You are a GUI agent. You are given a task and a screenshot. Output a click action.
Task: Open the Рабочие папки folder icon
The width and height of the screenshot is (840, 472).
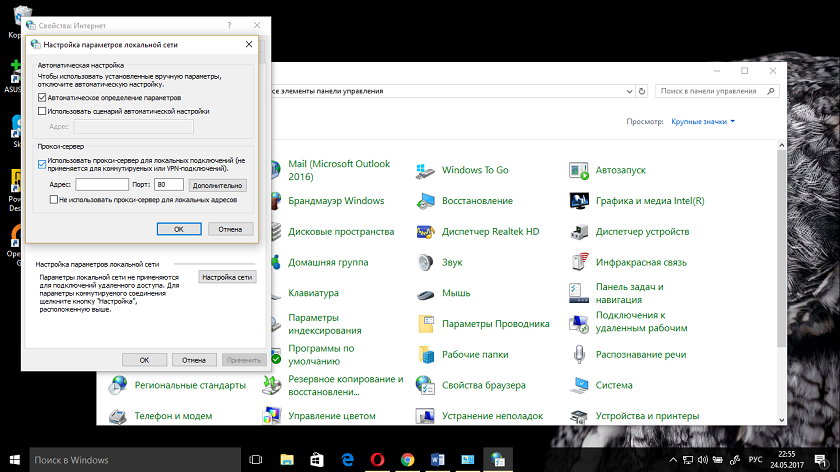426,354
